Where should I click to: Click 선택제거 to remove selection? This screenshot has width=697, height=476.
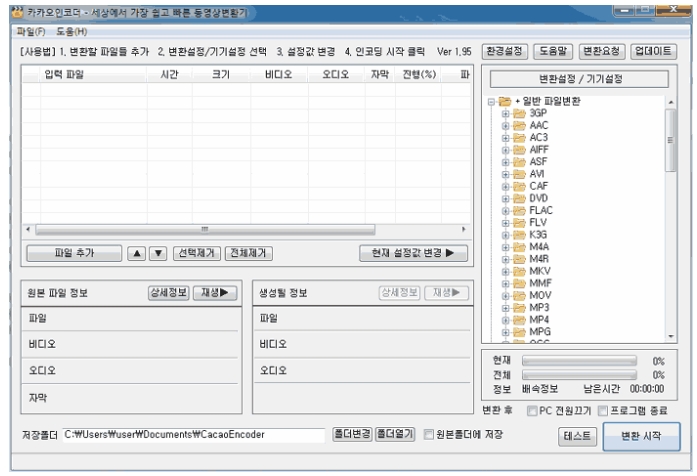click(x=196, y=253)
